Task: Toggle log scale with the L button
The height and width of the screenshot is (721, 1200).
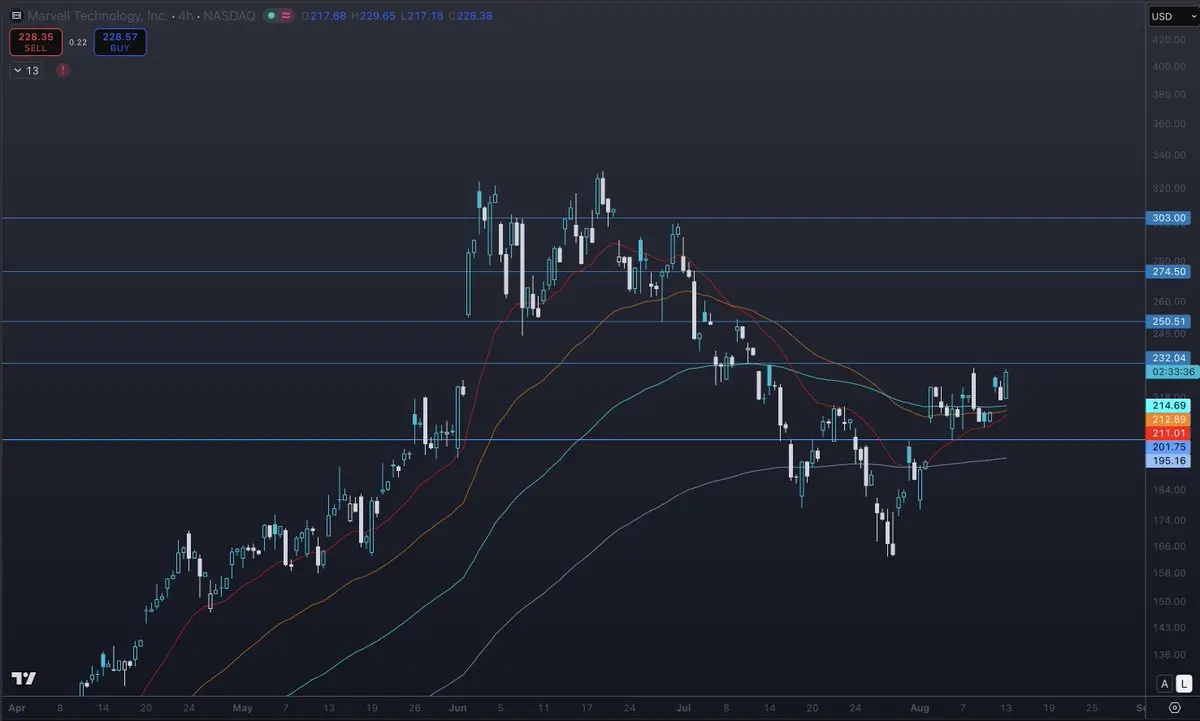Action: (1182, 684)
